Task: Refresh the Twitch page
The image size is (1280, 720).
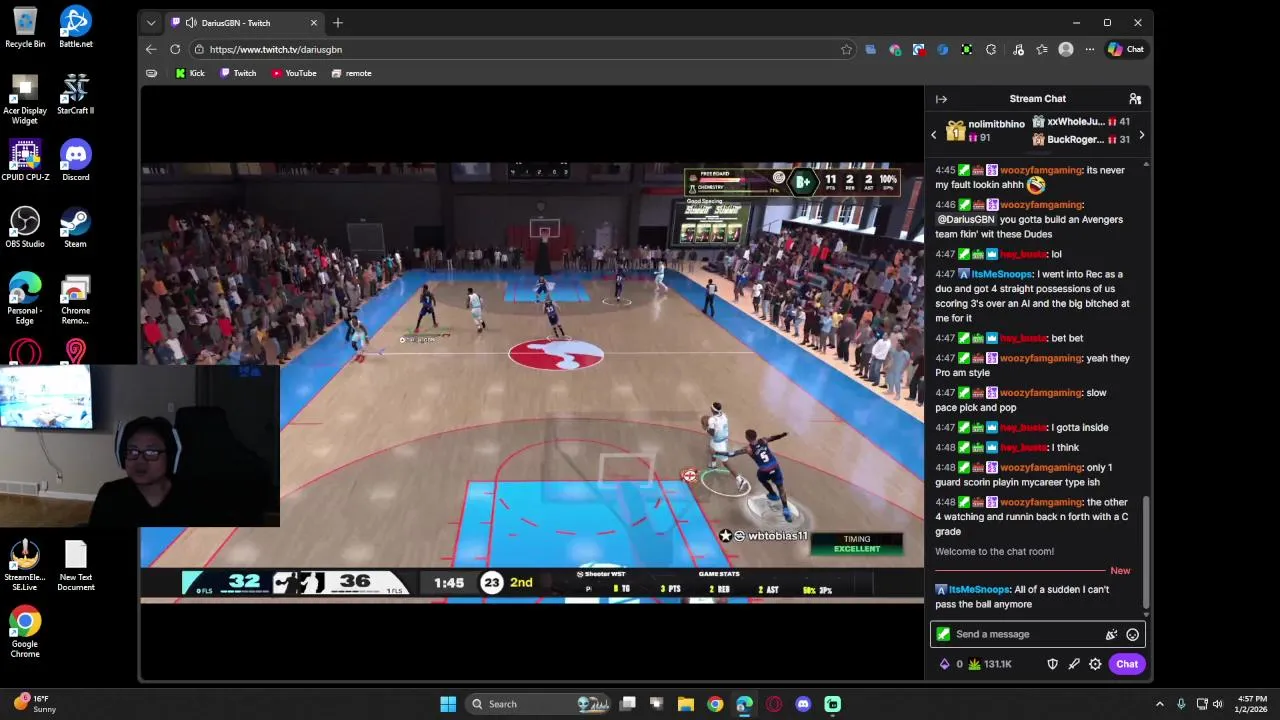Action: 175,49
